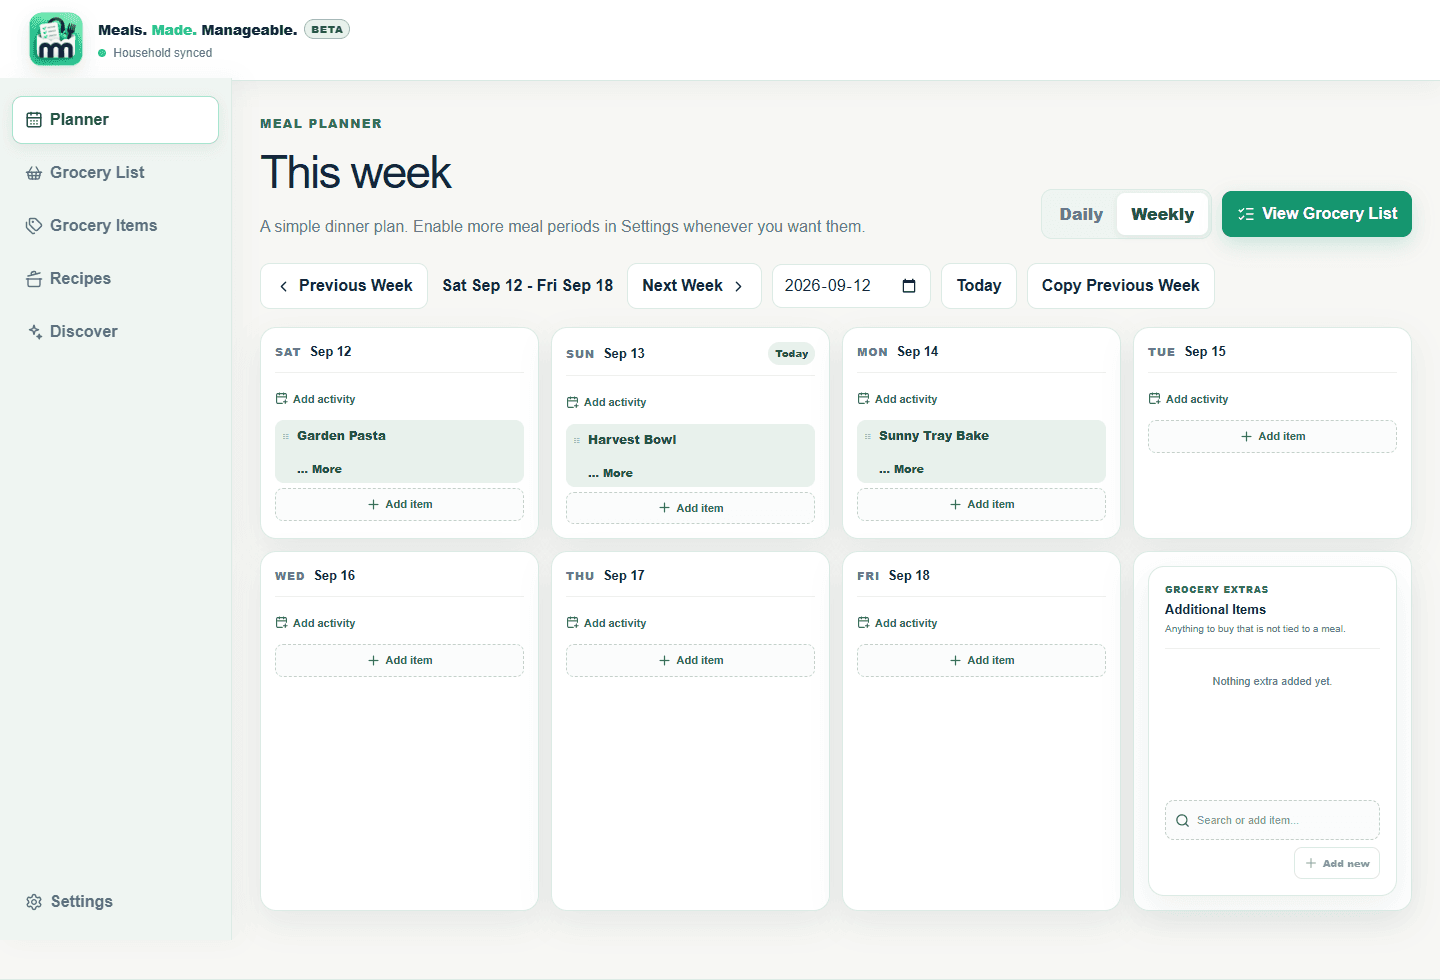
Task: Expand More on Sunny Tray Bake
Action: [x=901, y=469]
